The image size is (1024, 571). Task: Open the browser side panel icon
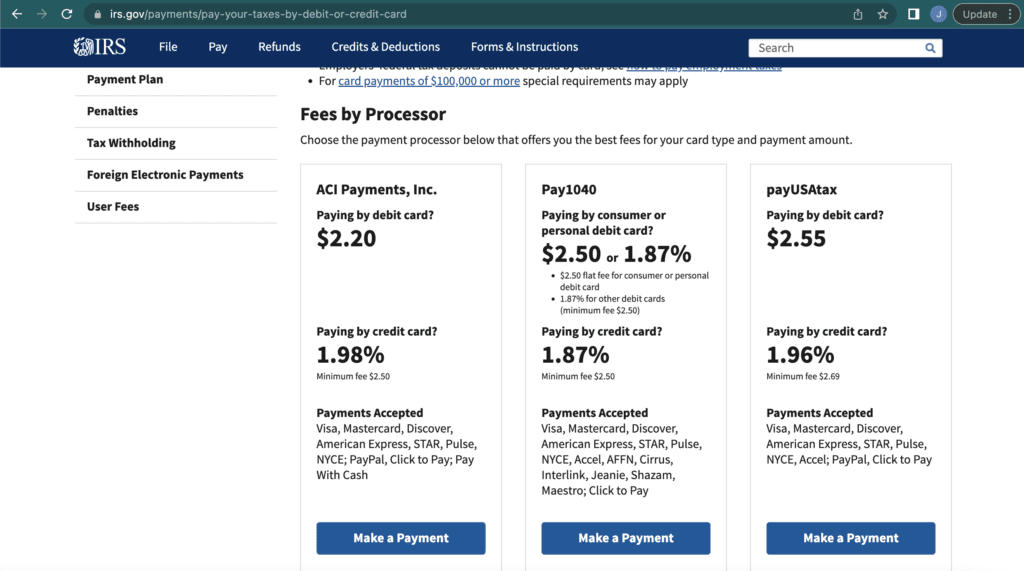913,14
